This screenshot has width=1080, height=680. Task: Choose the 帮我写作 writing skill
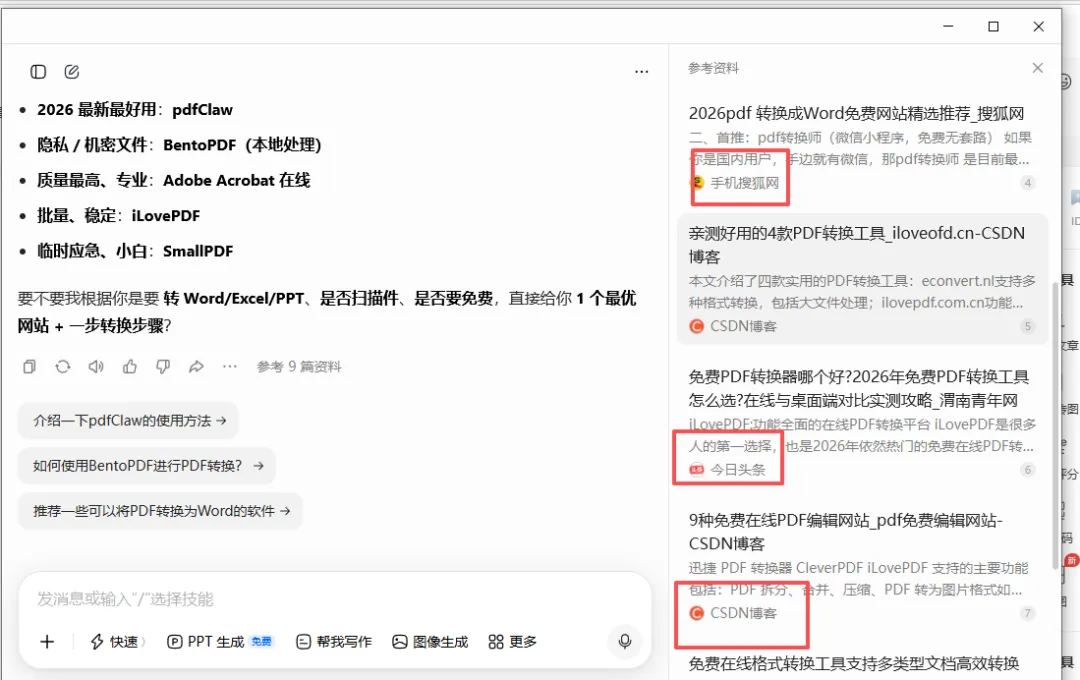click(x=333, y=642)
